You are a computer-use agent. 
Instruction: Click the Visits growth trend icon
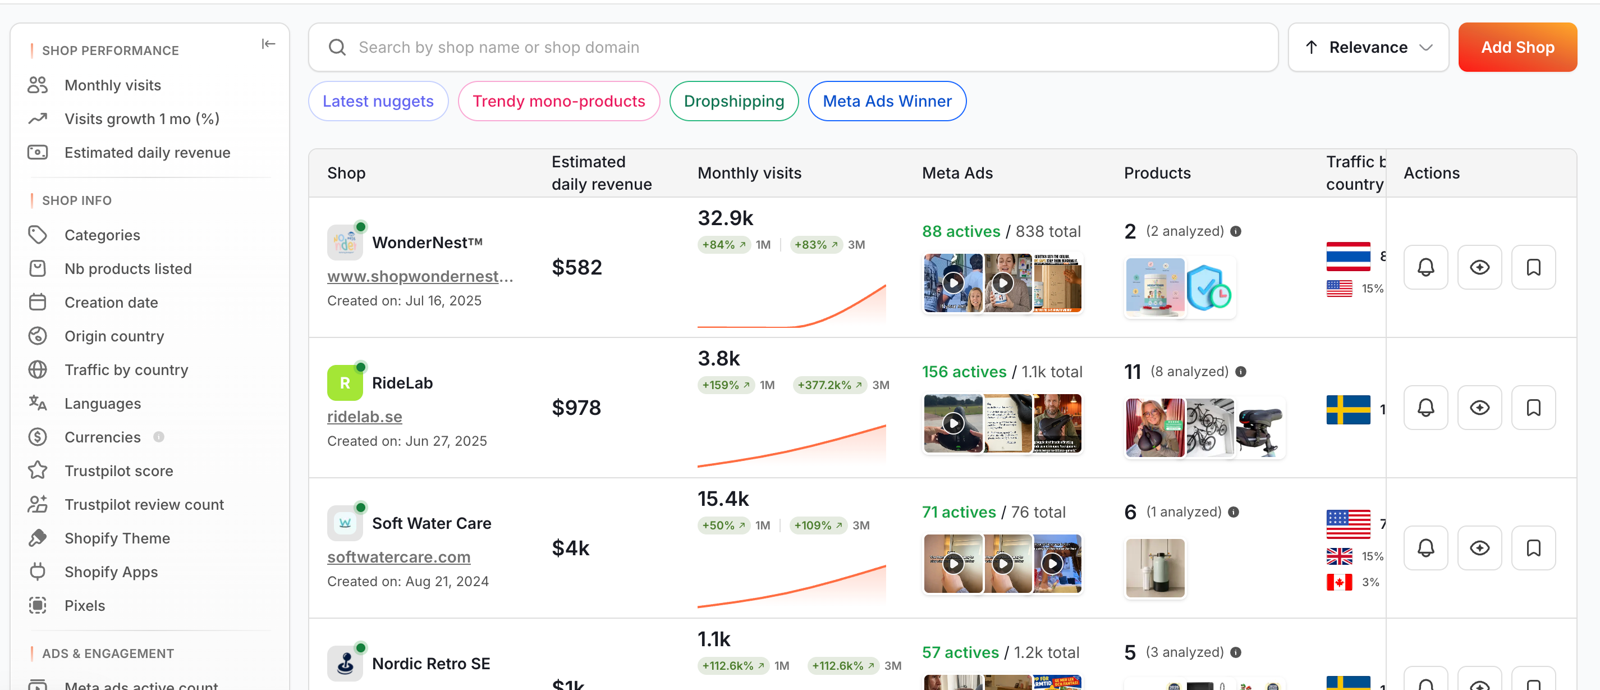click(38, 119)
